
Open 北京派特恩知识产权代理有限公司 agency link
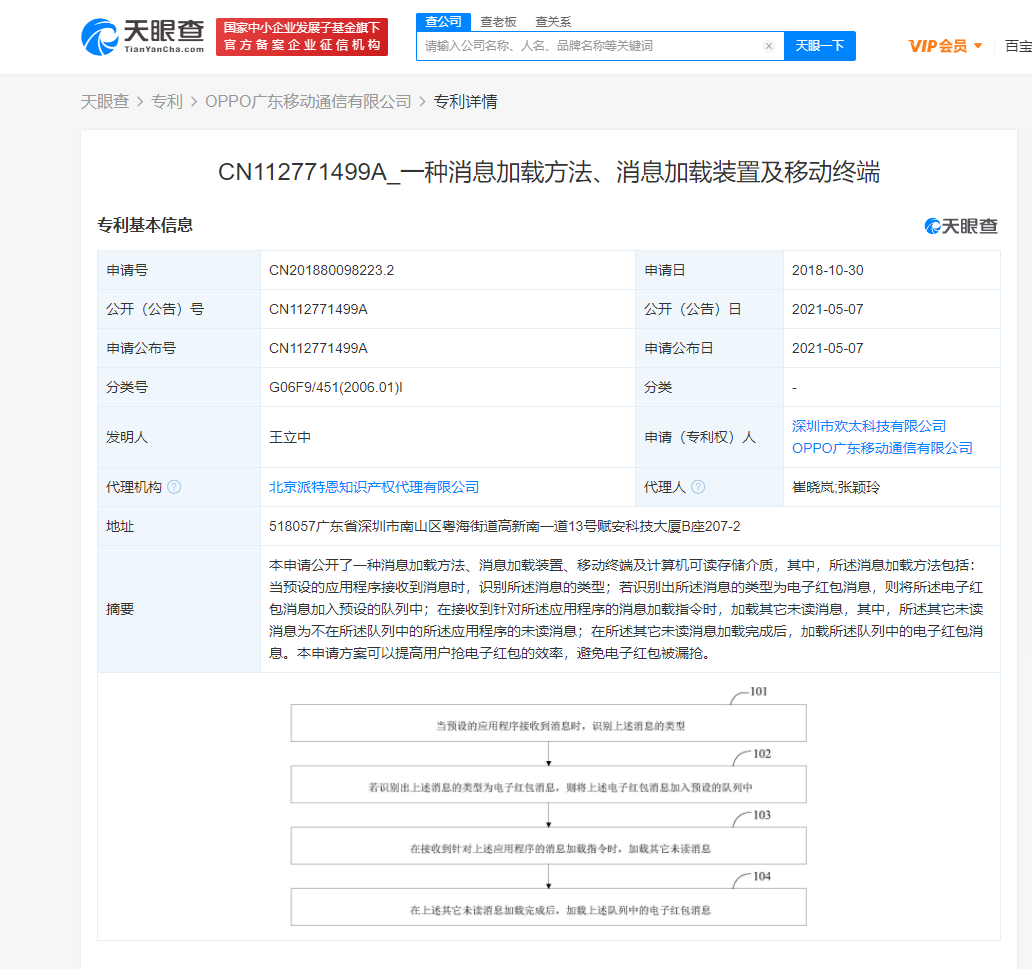pyautogui.click(x=374, y=487)
